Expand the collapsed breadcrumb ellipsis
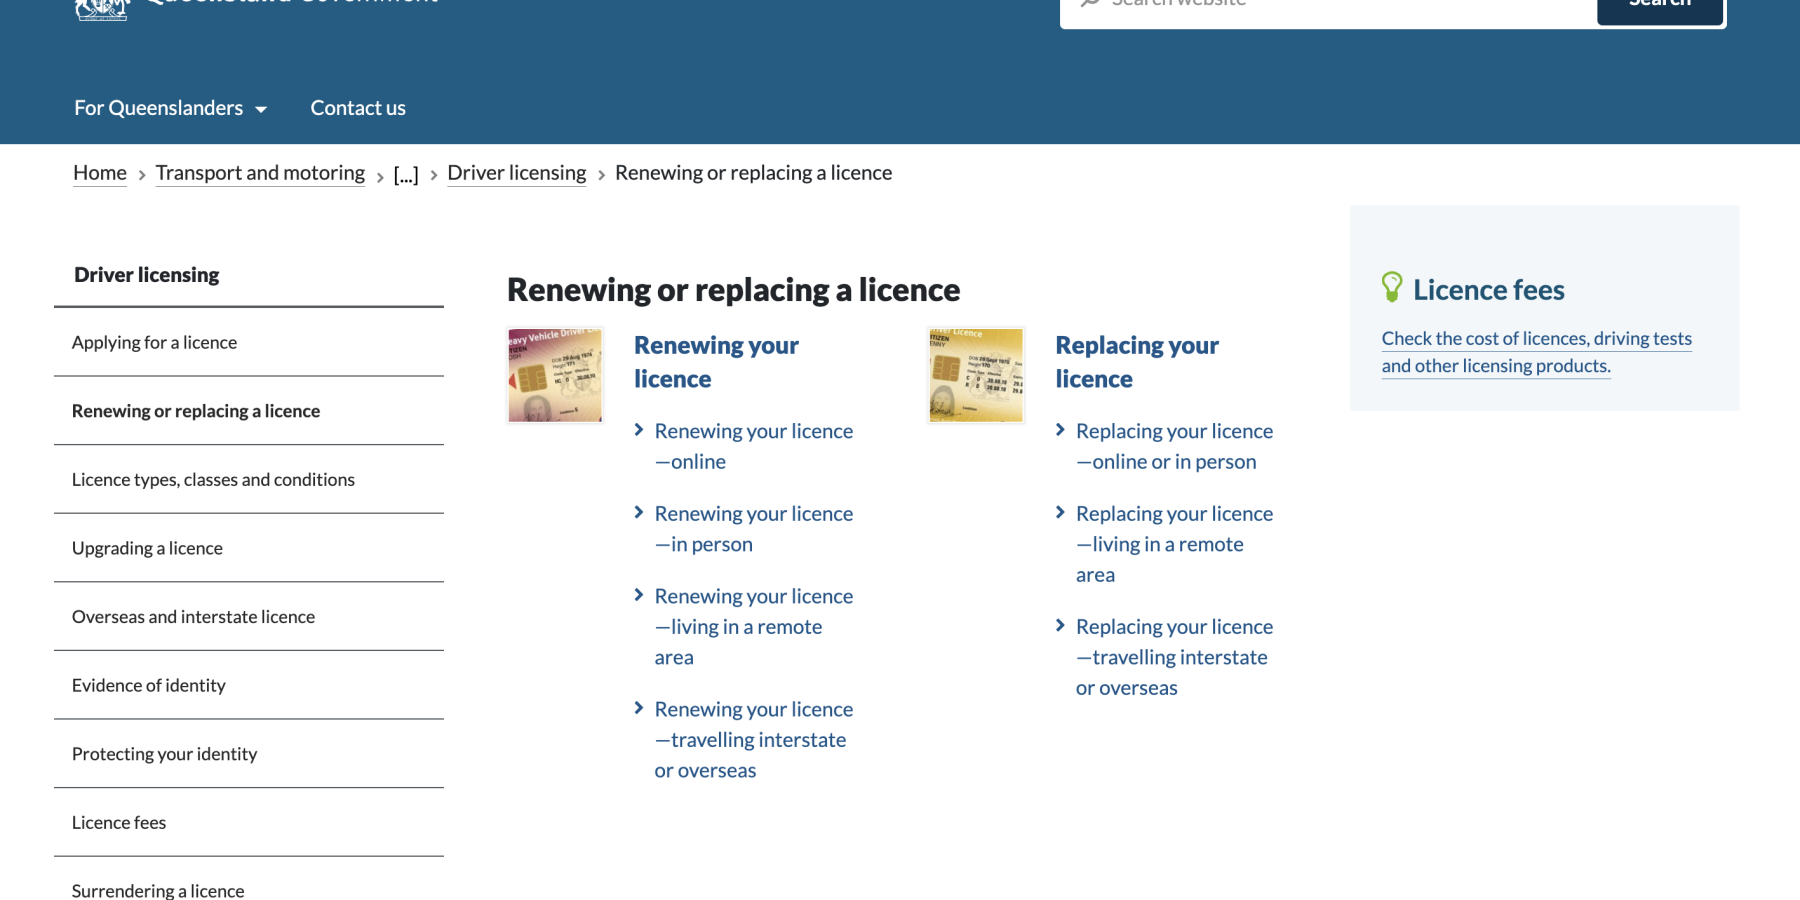This screenshot has width=1800, height=900. [405, 175]
